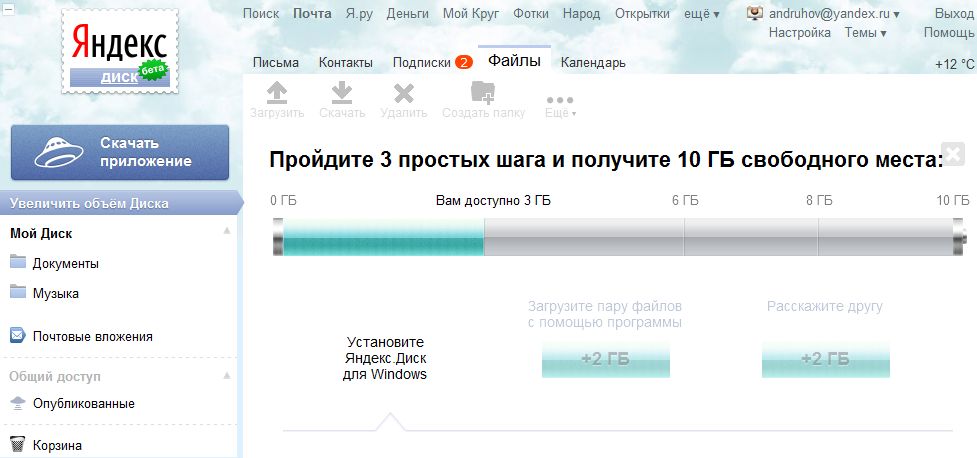Screen dimensions: 977x458
Task: Click the user avatar icon beside andruhov@yandex.ru
Action: [755, 13]
